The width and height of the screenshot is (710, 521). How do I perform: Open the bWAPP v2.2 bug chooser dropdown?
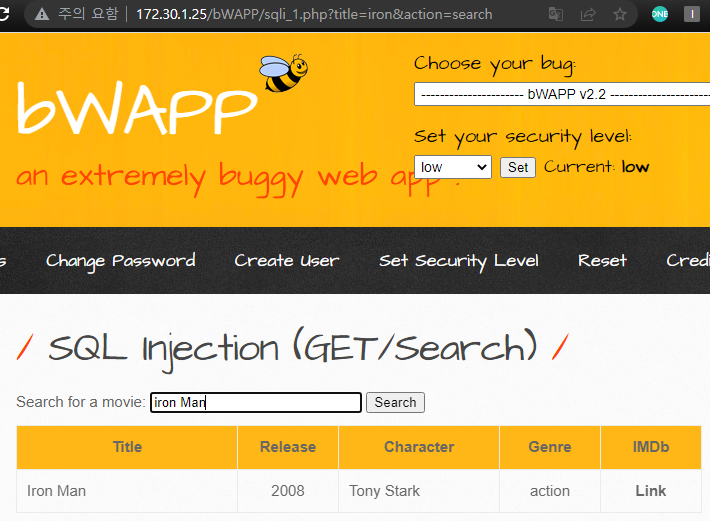(x=562, y=94)
